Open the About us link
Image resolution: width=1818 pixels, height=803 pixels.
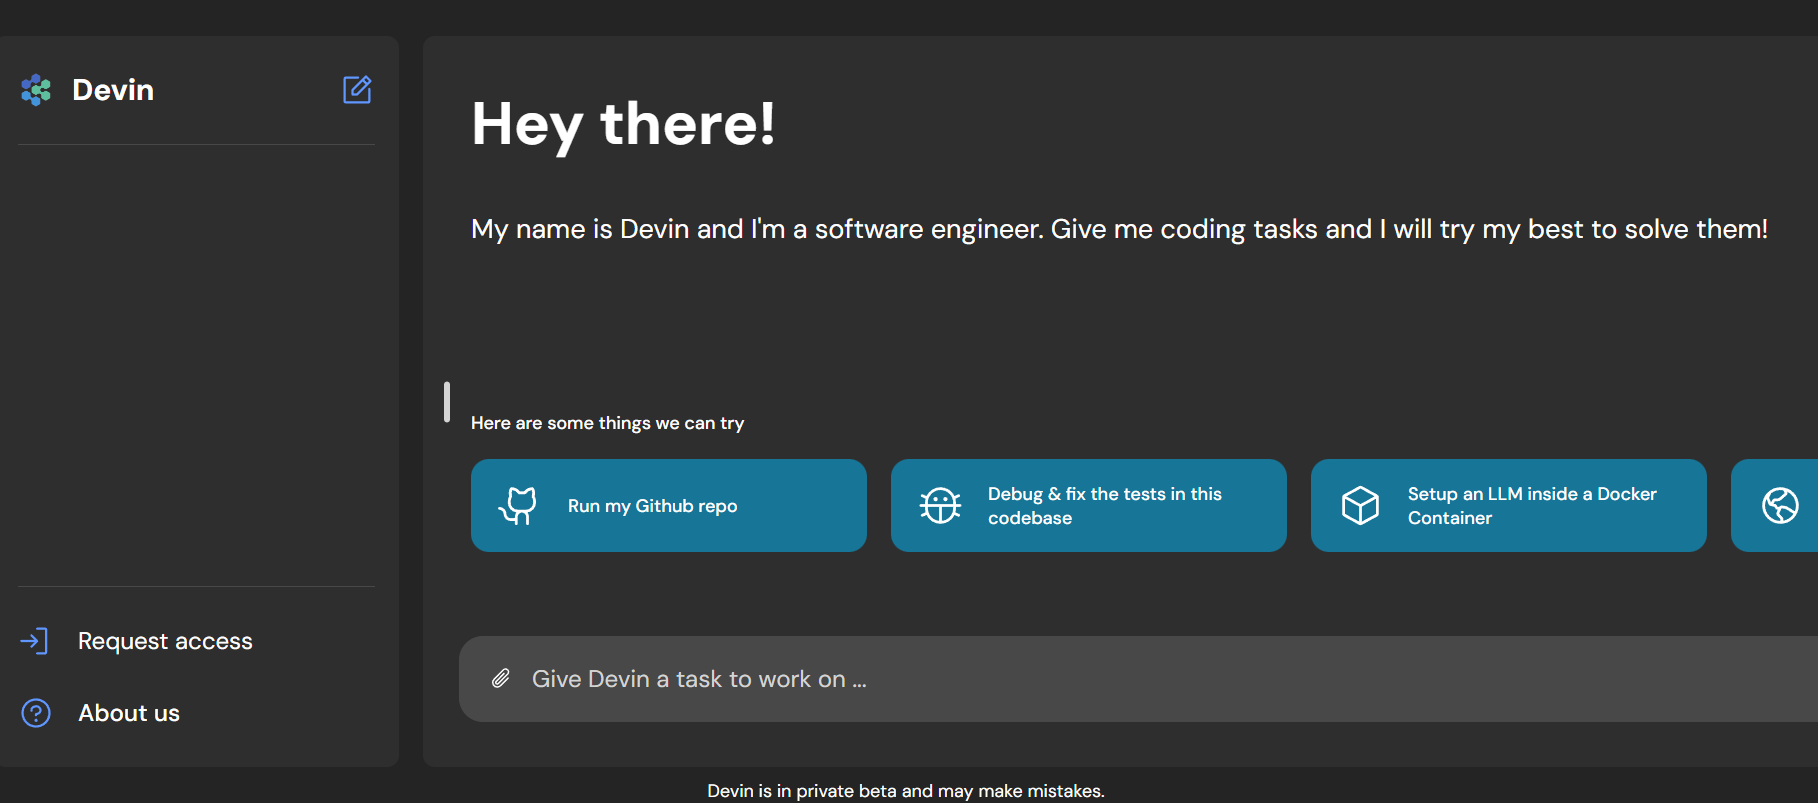pyautogui.click(x=129, y=713)
